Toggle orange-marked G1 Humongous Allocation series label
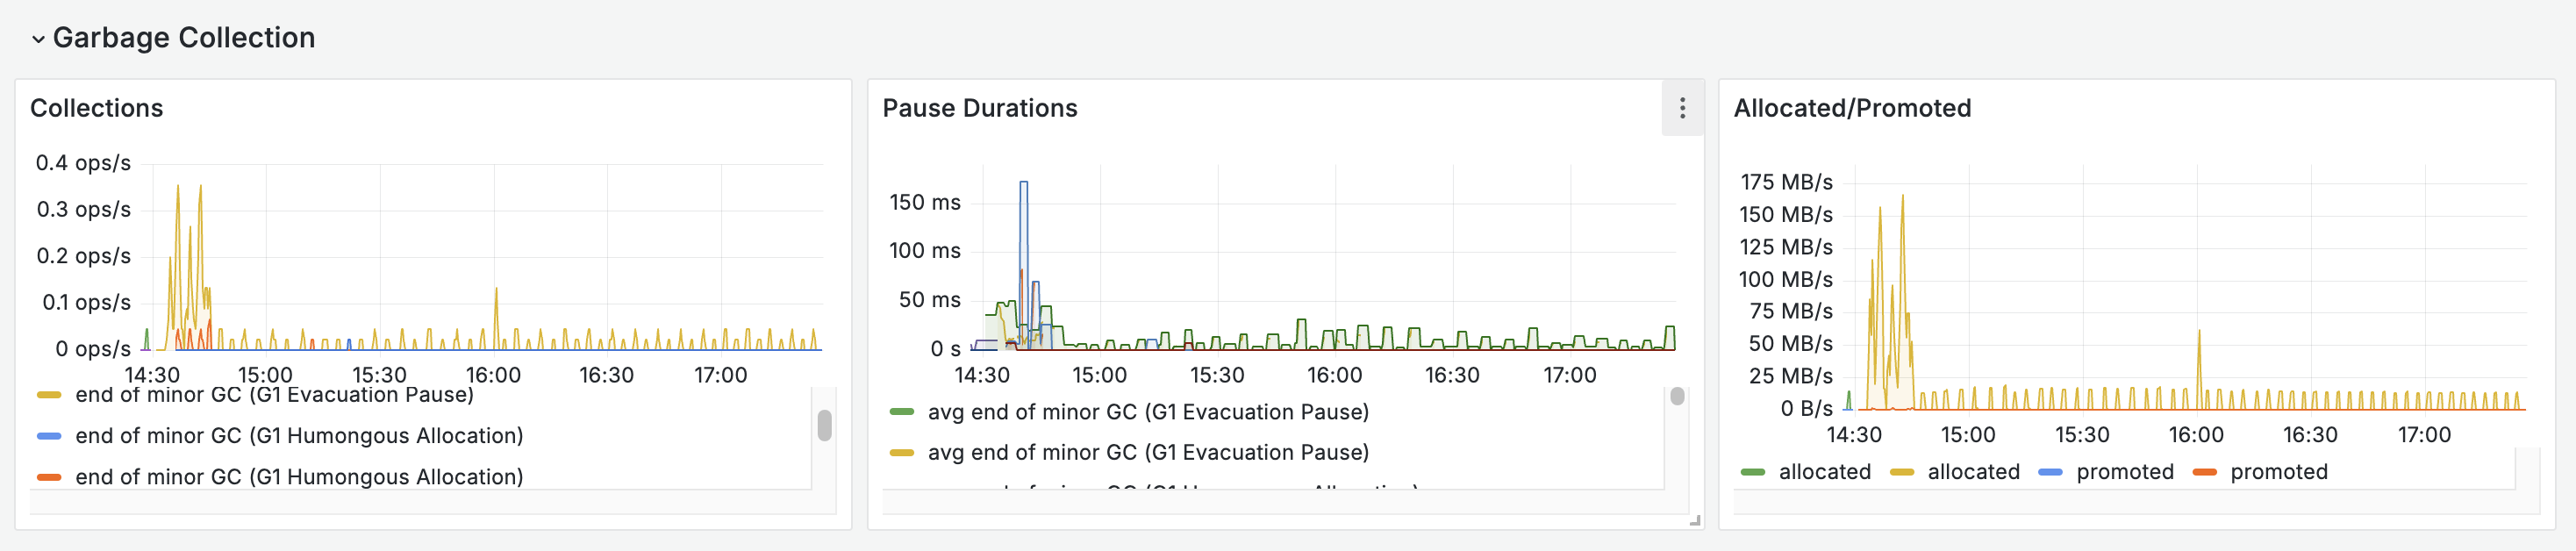 pos(299,477)
